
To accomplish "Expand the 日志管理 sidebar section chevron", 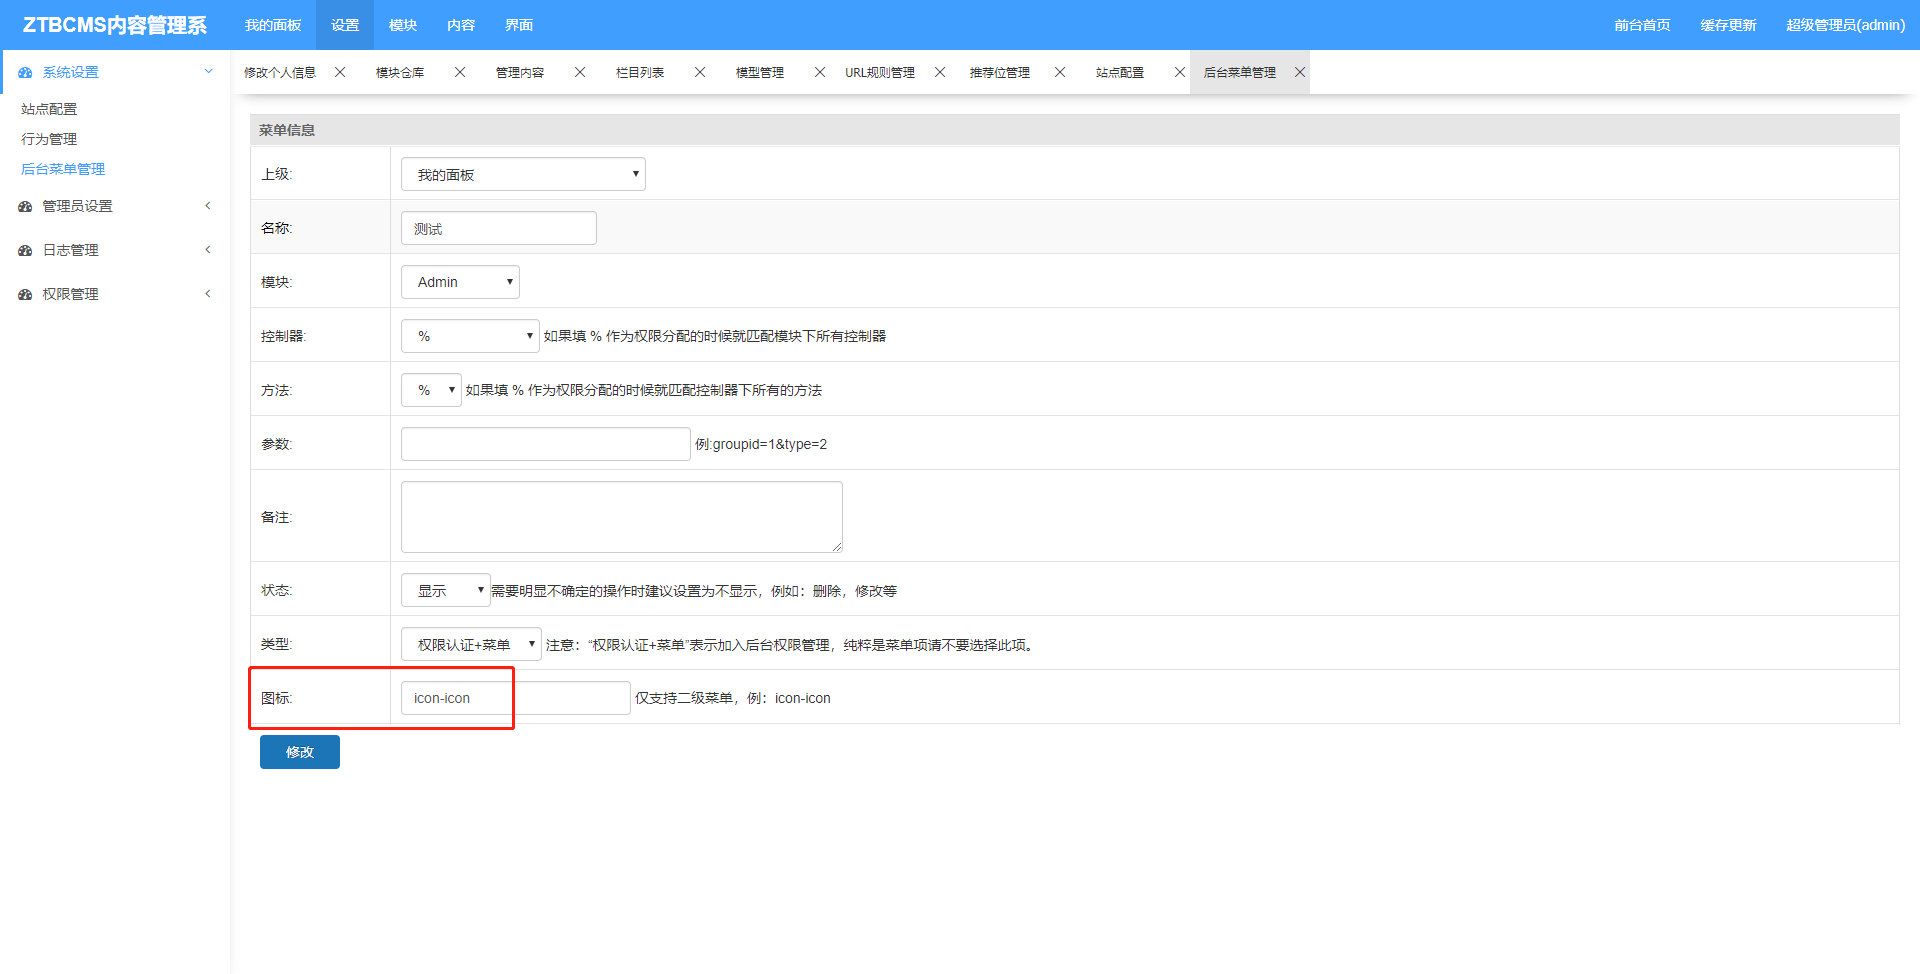I will pos(208,250).
